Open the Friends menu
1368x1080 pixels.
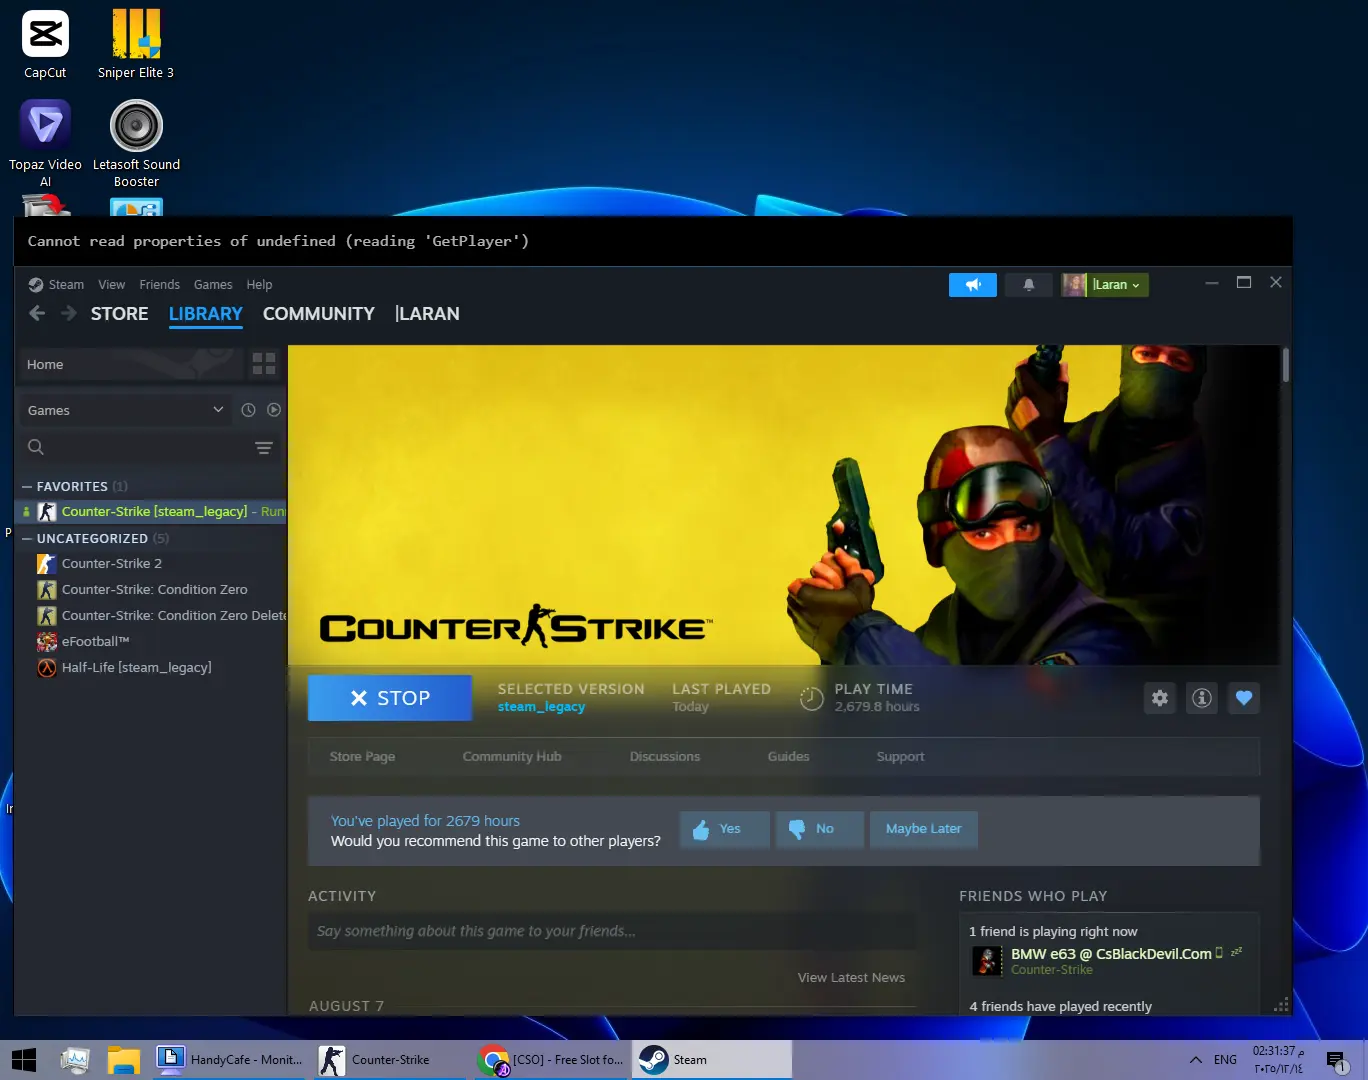pyautogui.click(x=160, y=285)
